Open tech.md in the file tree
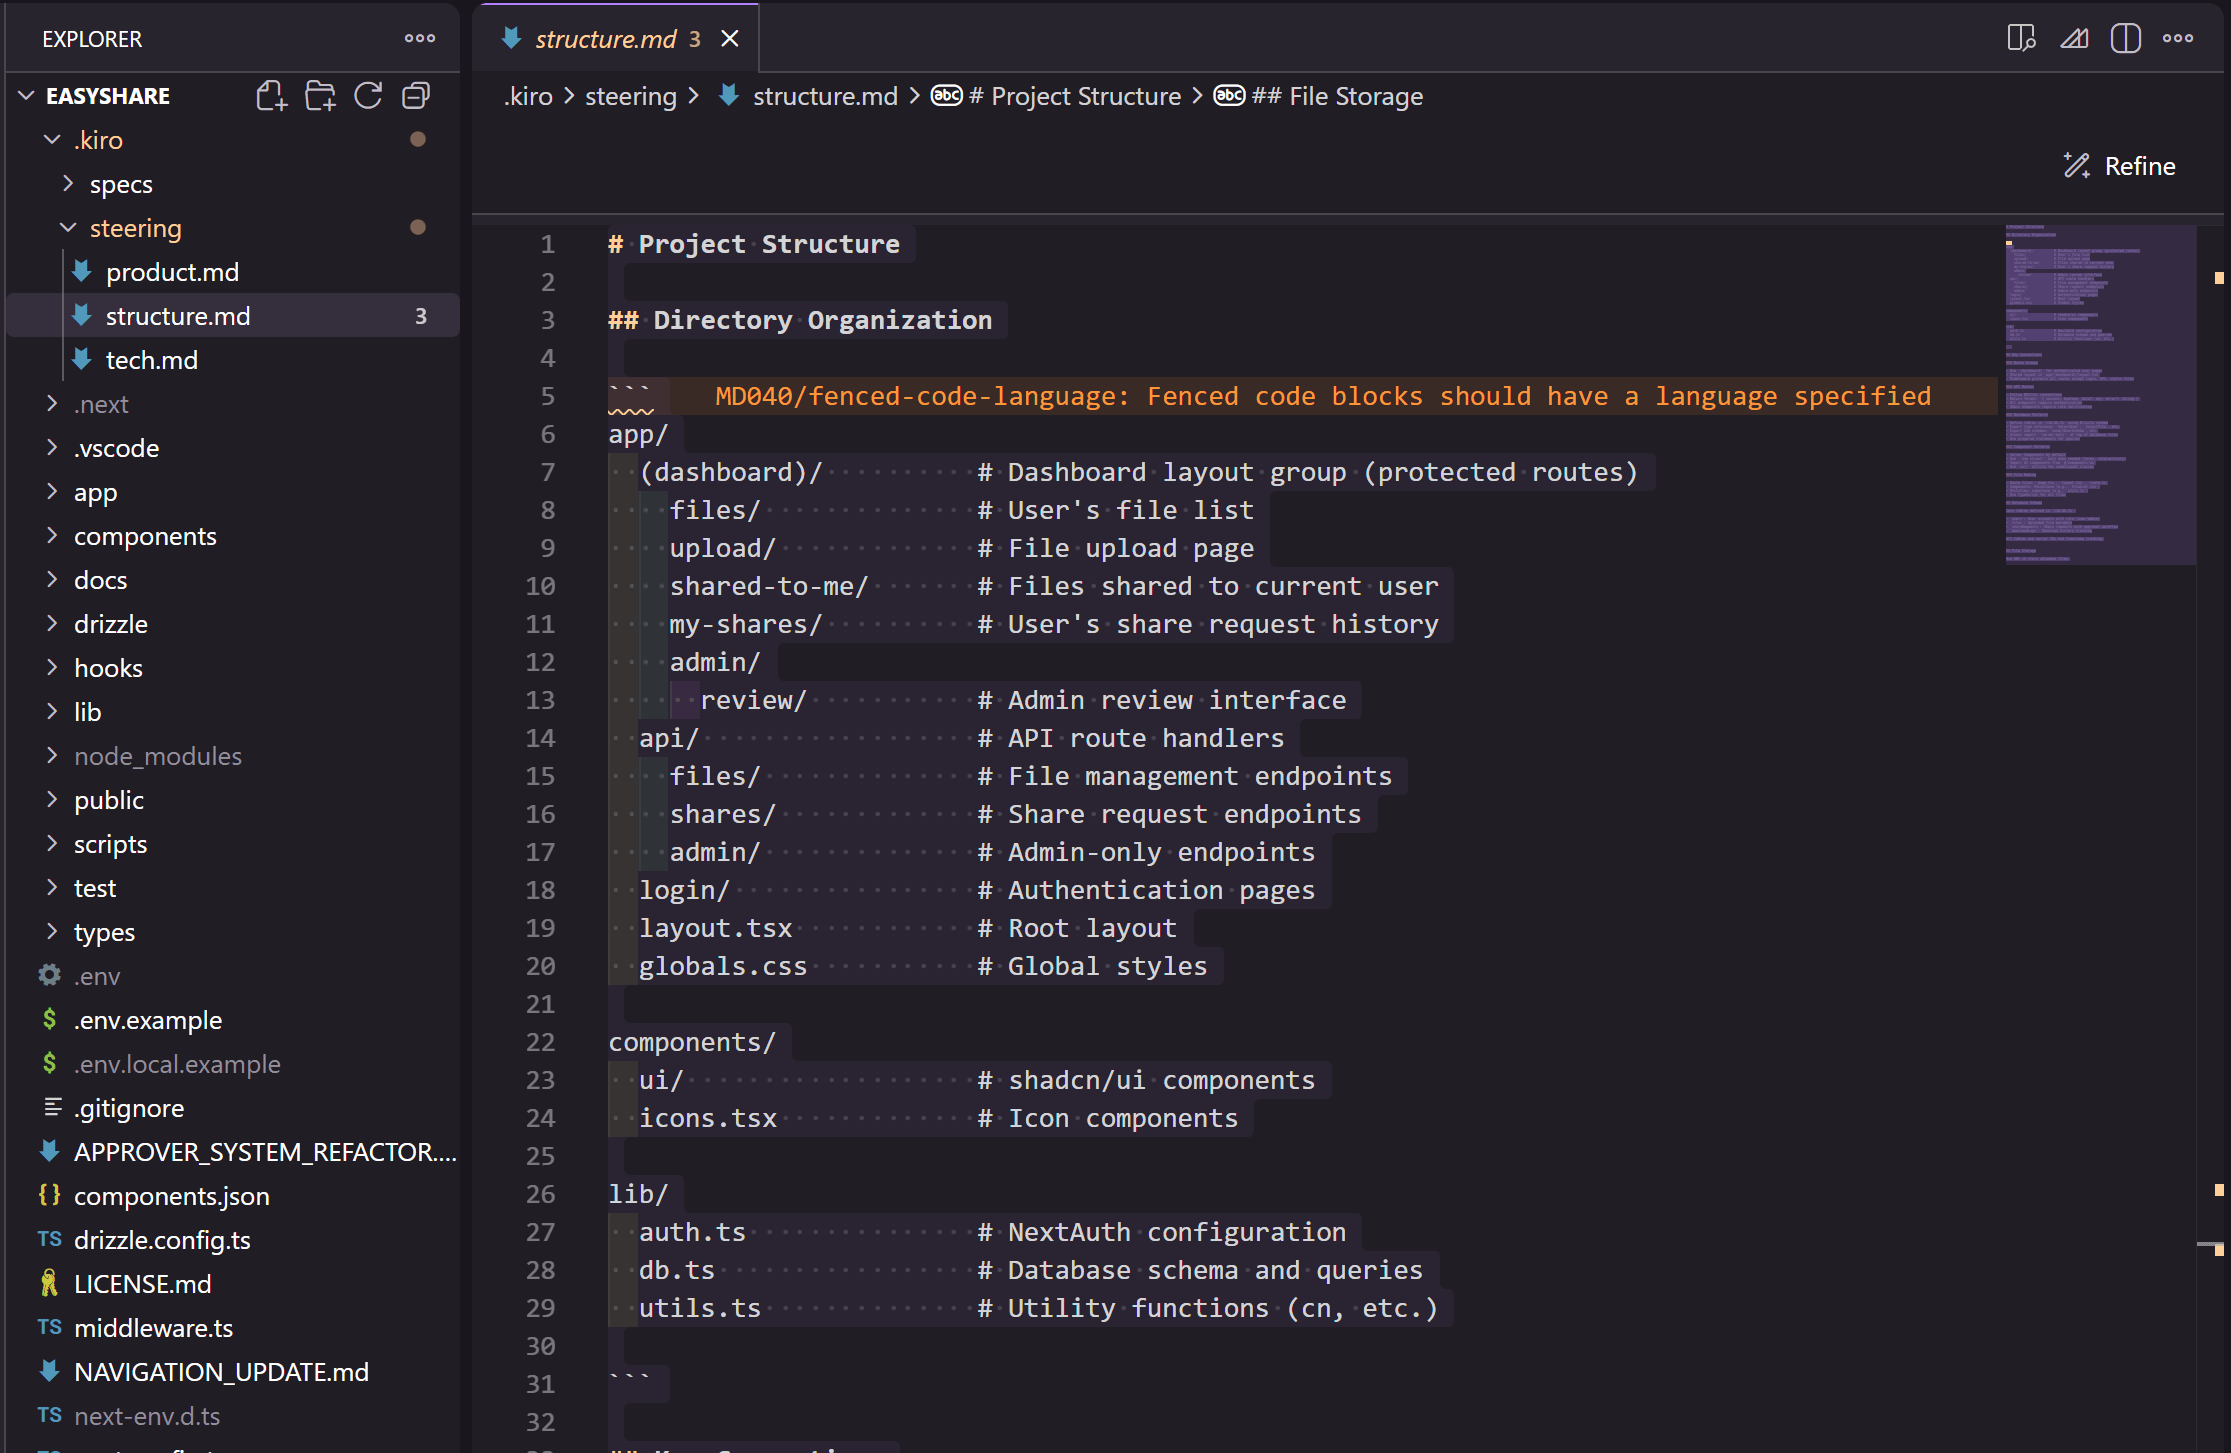 (152, 360)
